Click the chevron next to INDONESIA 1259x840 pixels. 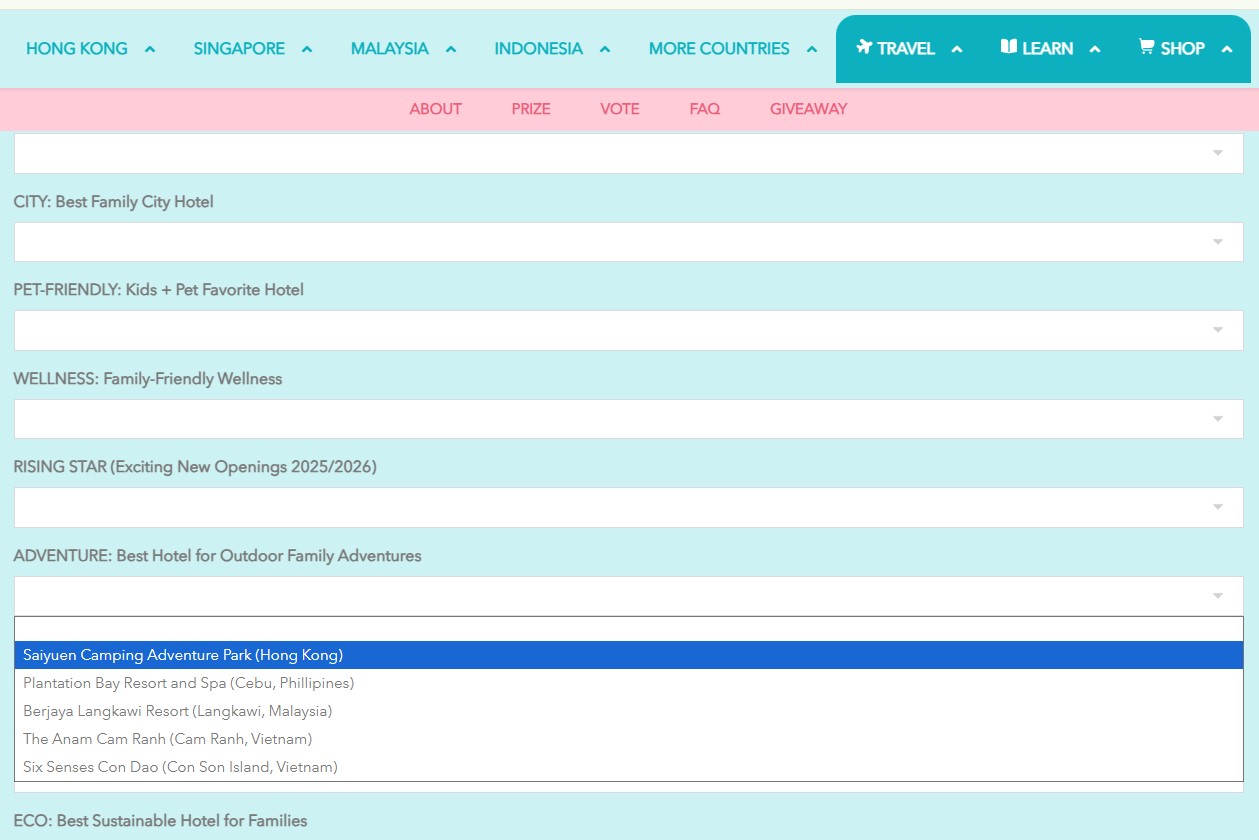605,49
